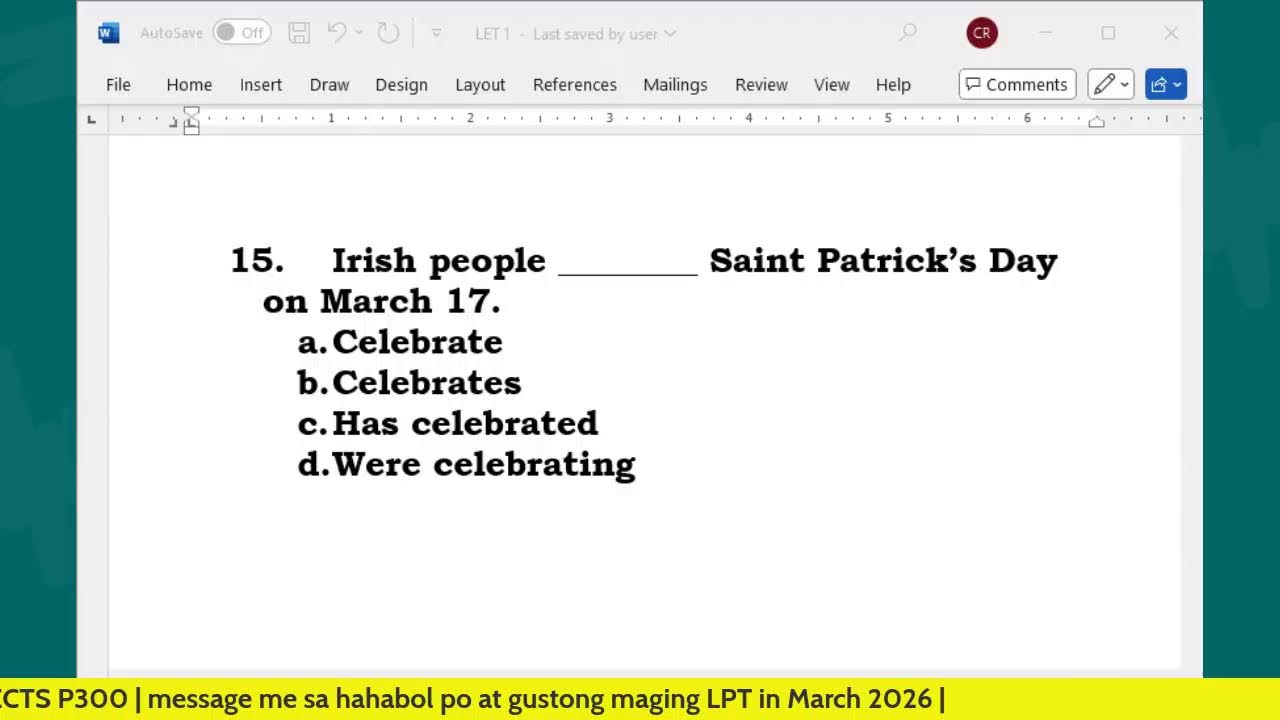Close the Word window
This screenshot has height=720, width=1280.
(1171, 33)
